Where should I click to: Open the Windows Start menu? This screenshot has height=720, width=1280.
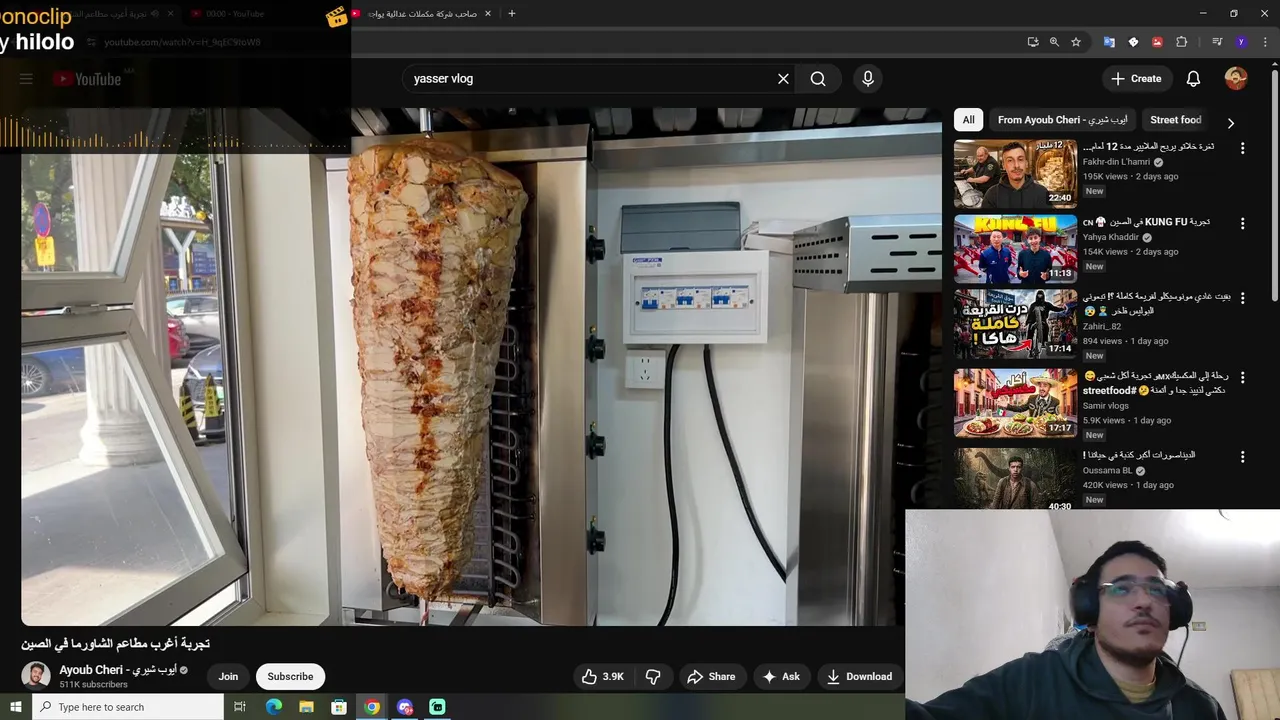pos(15,707)
